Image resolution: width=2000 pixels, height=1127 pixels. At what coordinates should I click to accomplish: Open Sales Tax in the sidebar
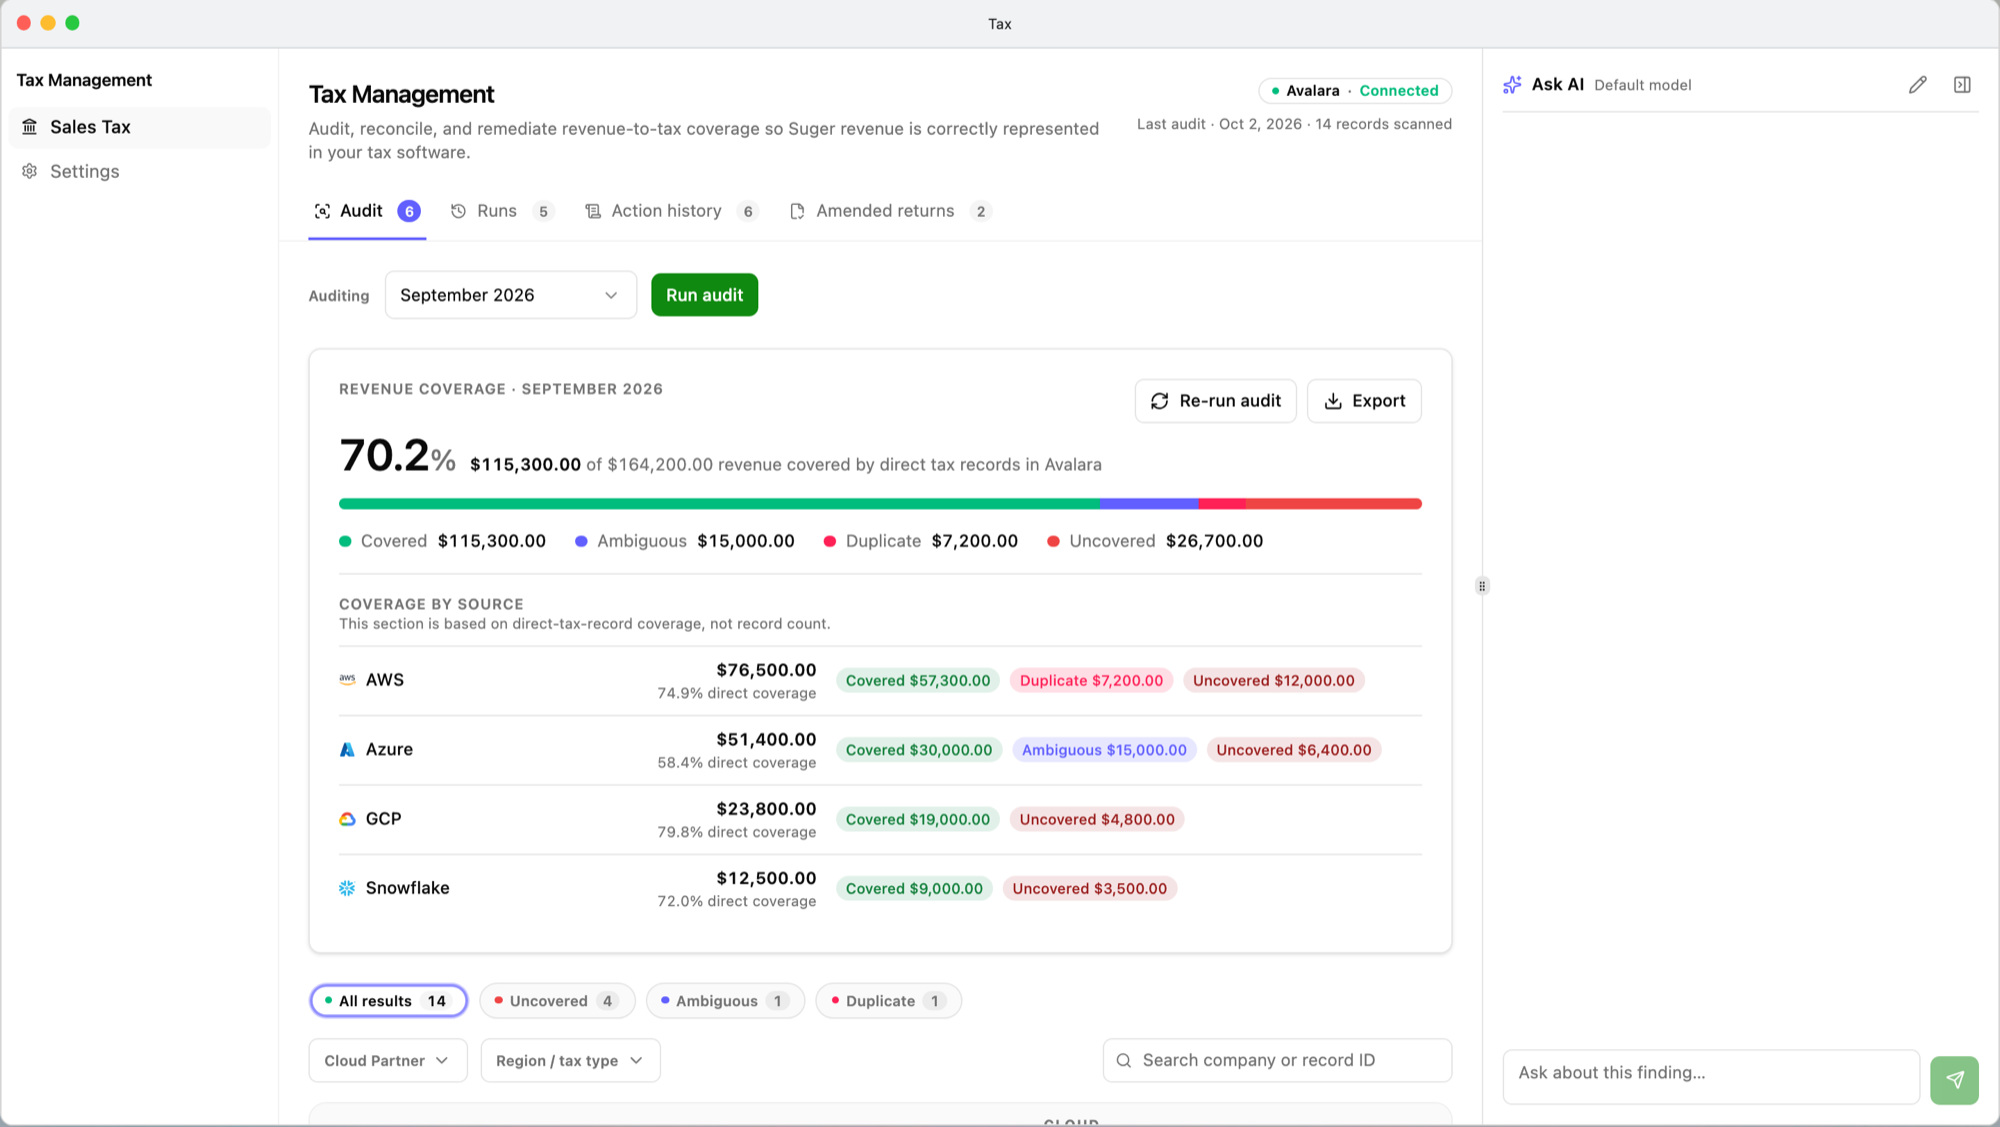click(139, 127)
